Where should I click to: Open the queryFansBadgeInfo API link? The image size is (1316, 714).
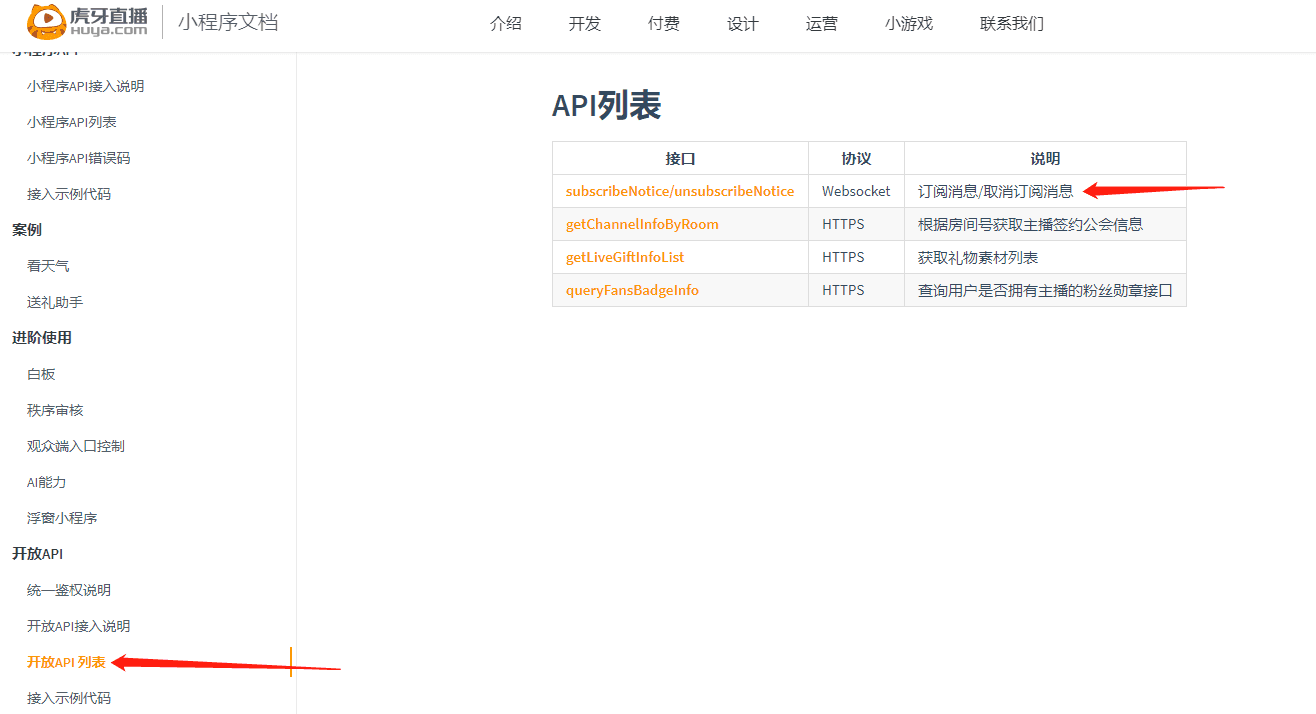632,290
